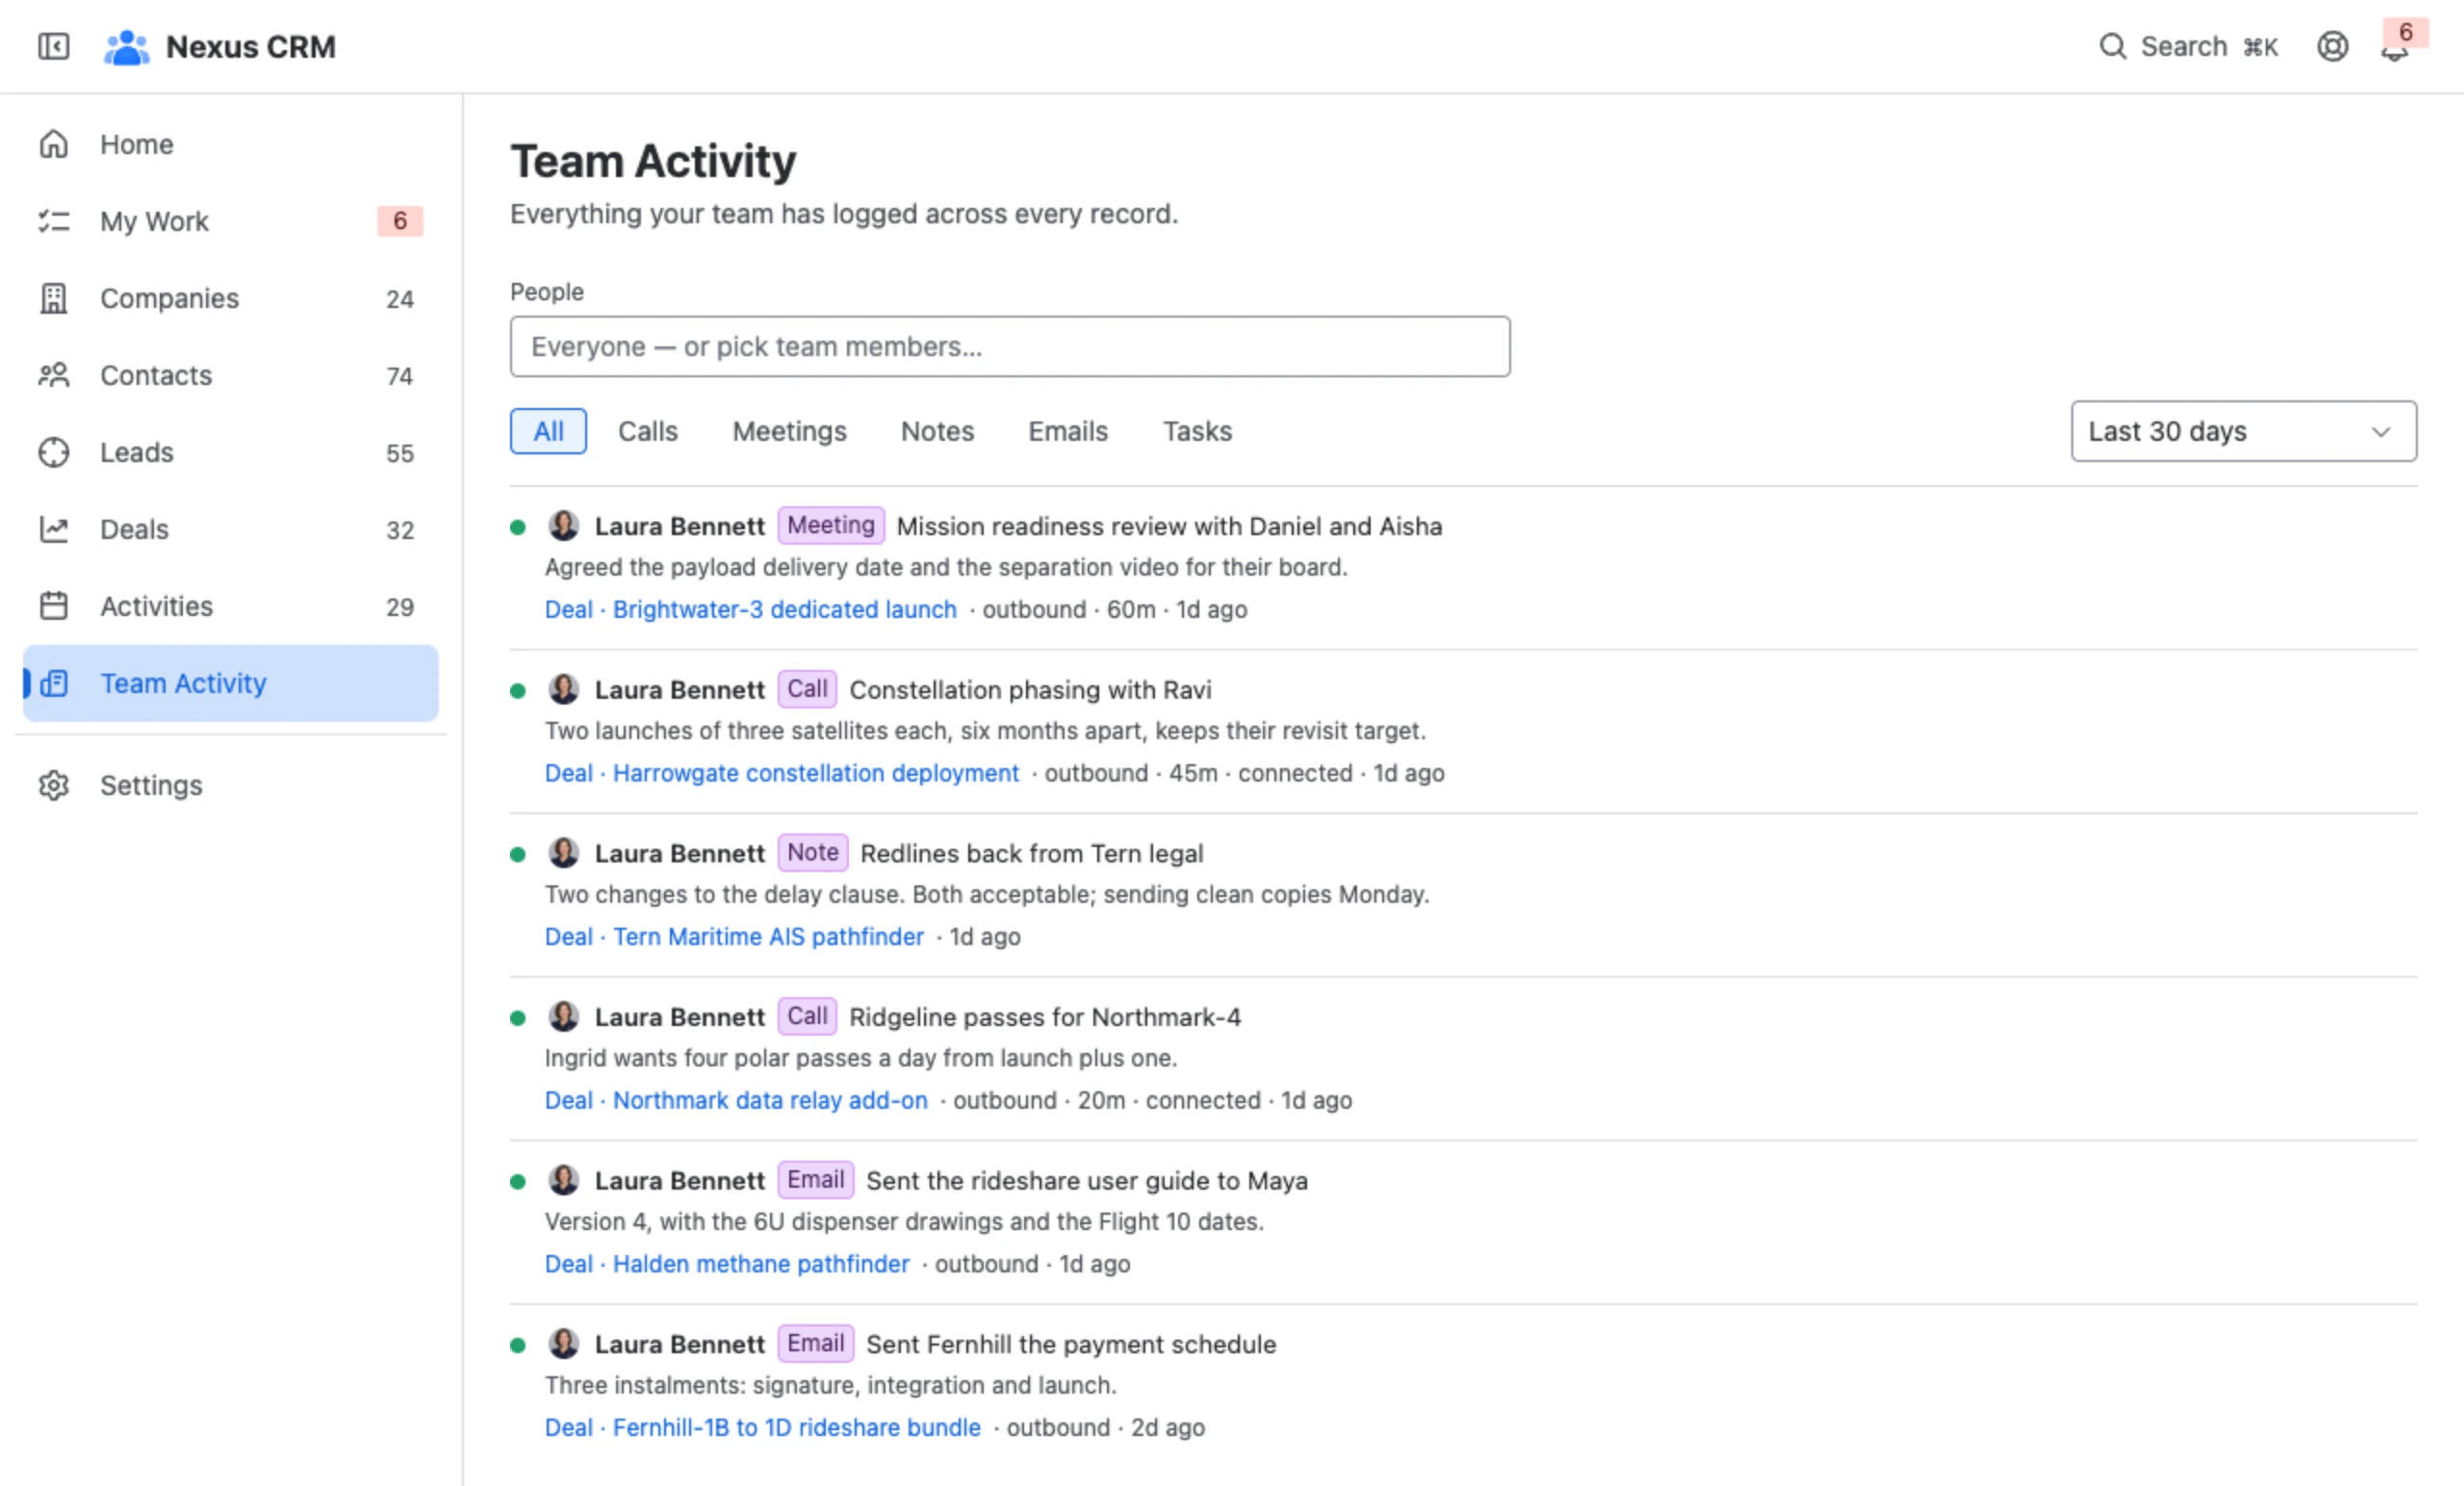This screenshot has width=2464, height=1486.
Task: Open Settings in sidebar
Action: [231, 785]
